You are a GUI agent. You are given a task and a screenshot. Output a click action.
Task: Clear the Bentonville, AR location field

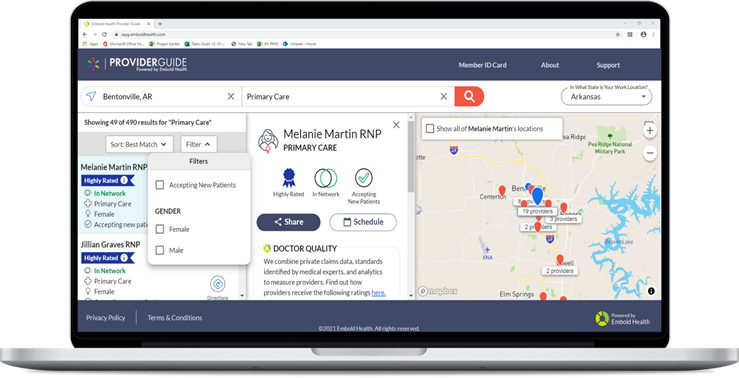231,96
